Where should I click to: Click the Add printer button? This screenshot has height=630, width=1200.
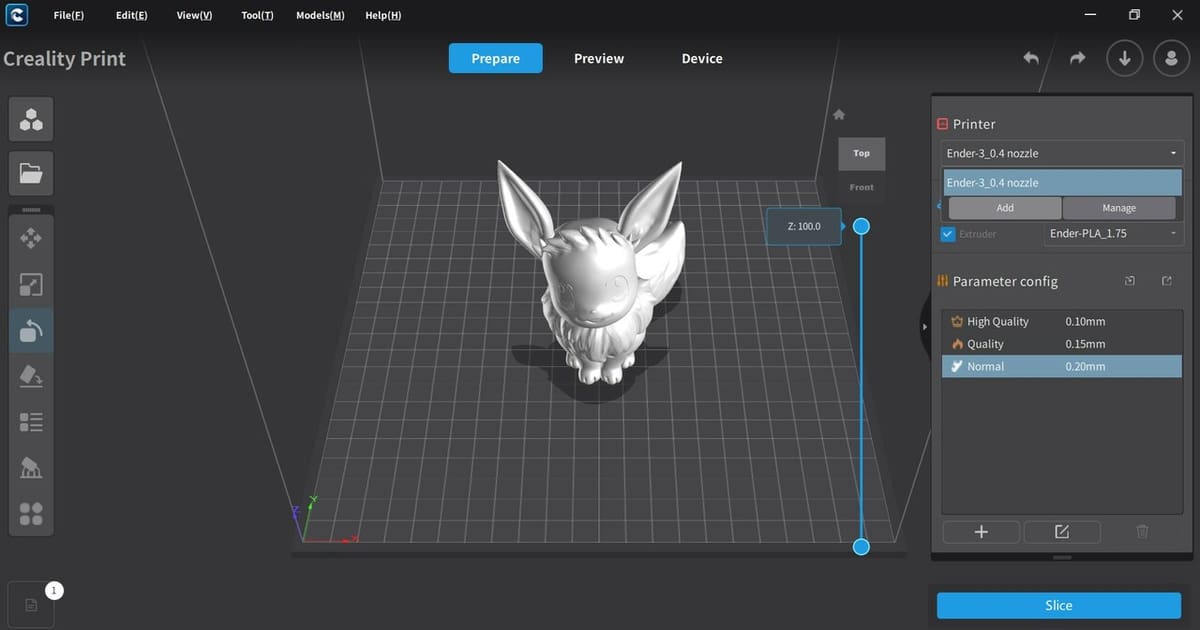(x=1005, y=208)
